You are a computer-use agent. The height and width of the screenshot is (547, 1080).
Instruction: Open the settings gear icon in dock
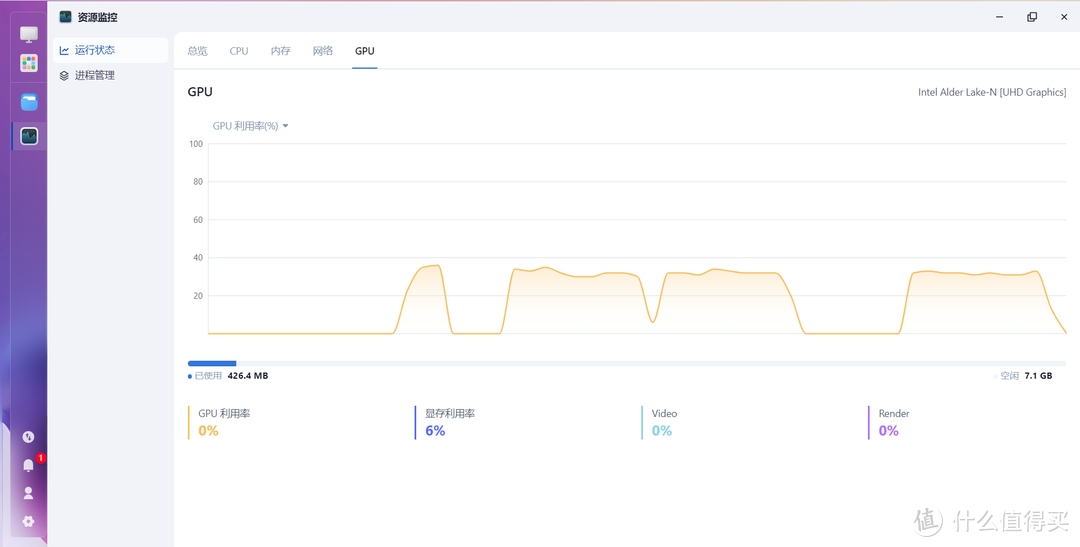[28, 522]
